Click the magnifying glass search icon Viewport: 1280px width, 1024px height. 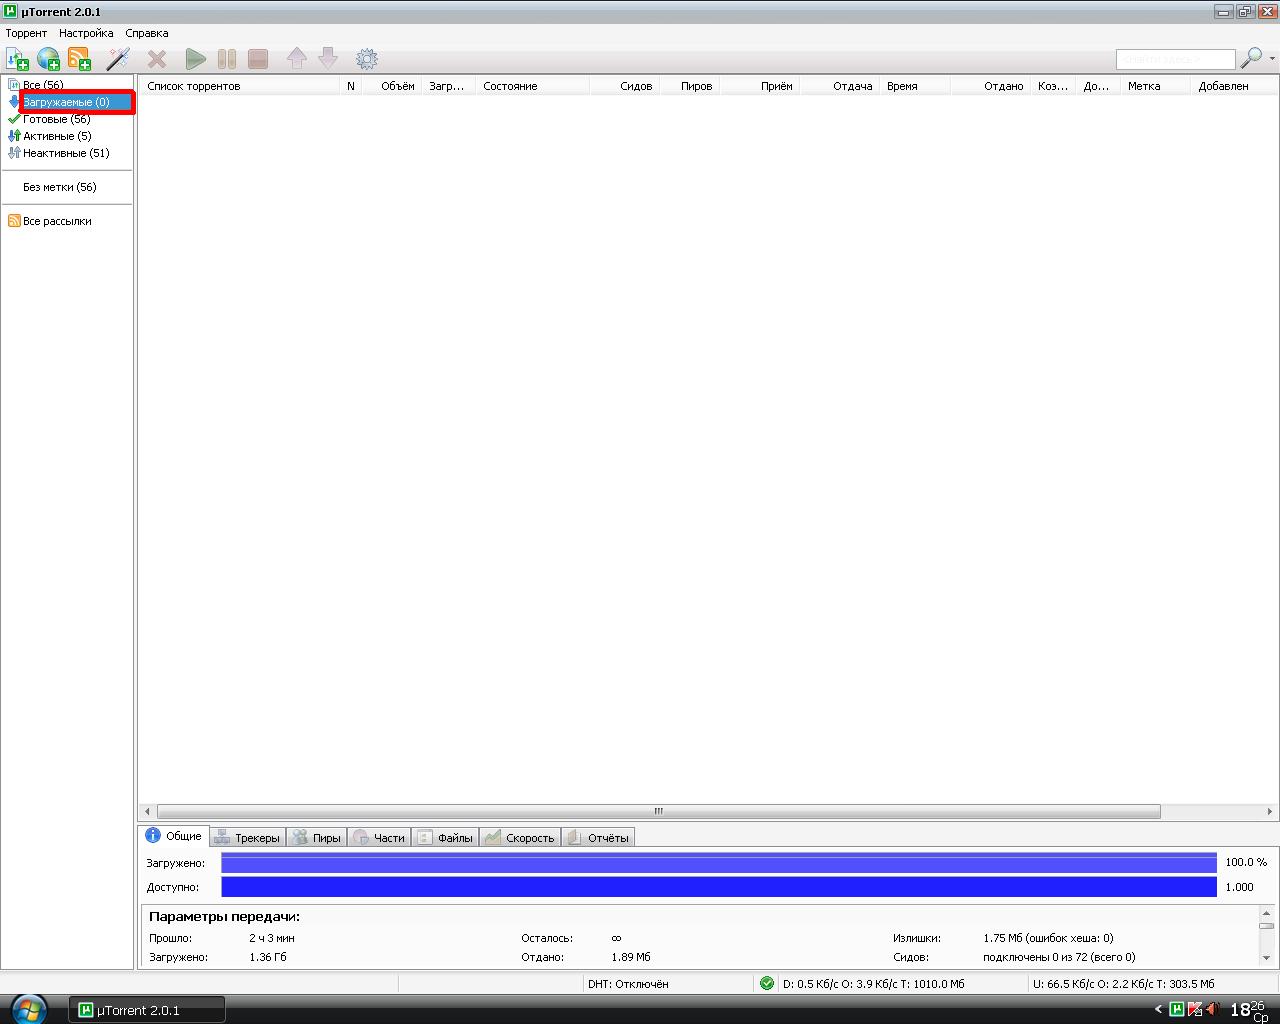[x=1251, y=58]
